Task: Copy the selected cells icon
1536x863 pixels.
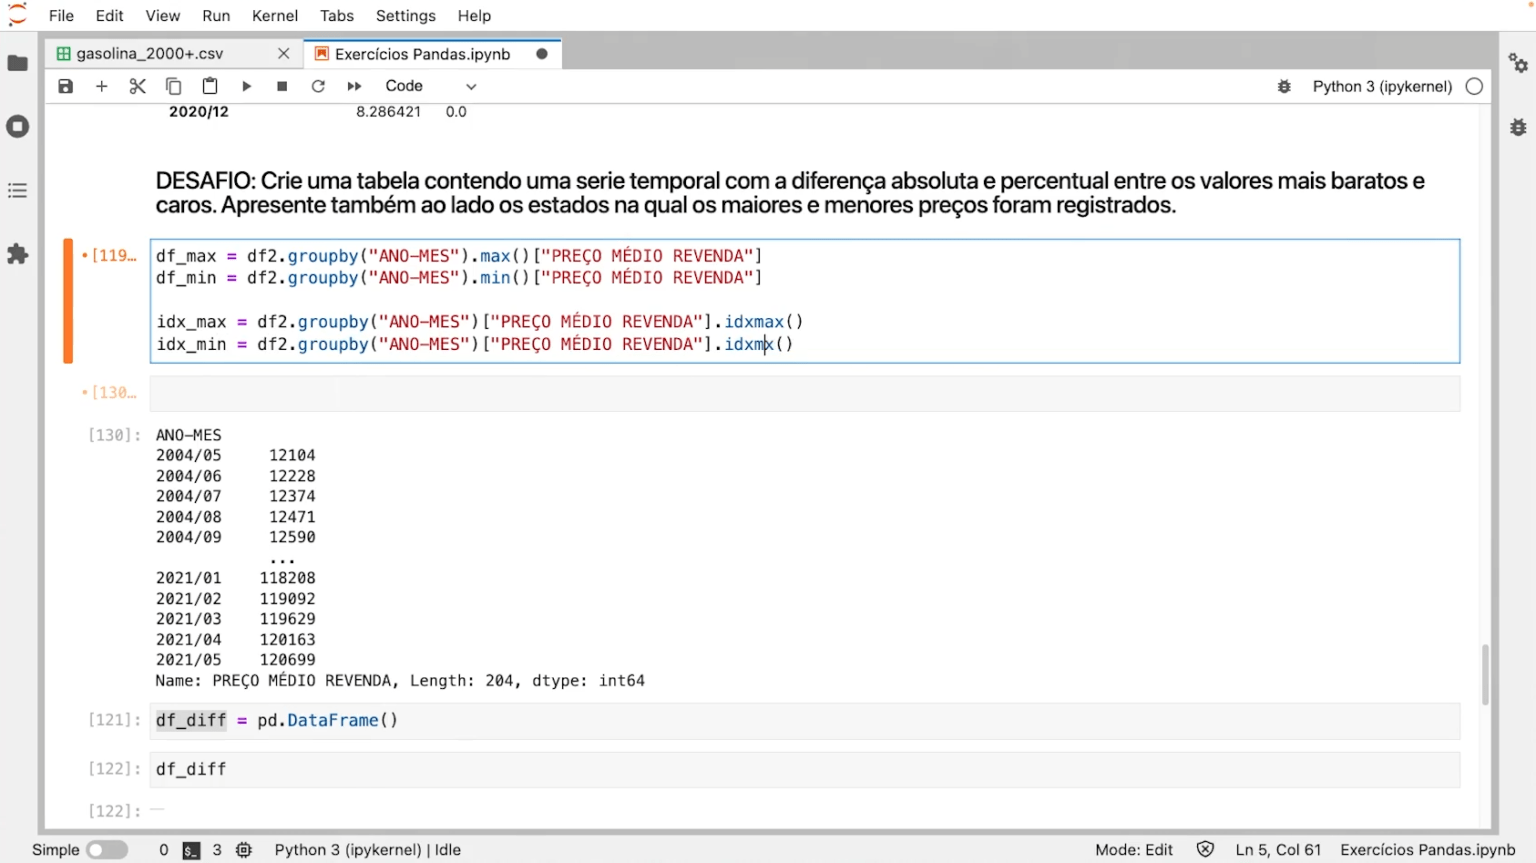Action: (173, 86)
